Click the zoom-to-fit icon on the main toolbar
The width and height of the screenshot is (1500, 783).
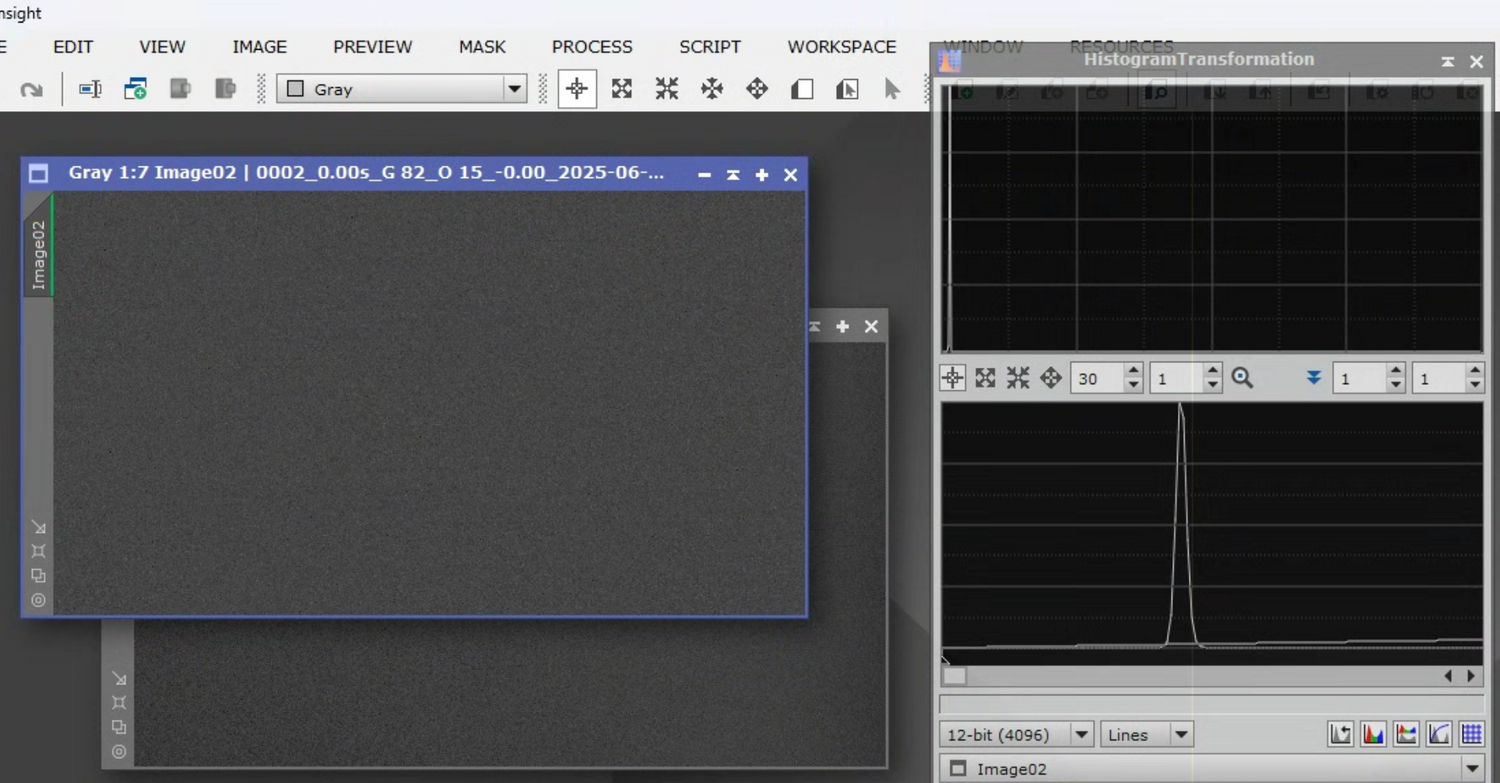point(621,89)
